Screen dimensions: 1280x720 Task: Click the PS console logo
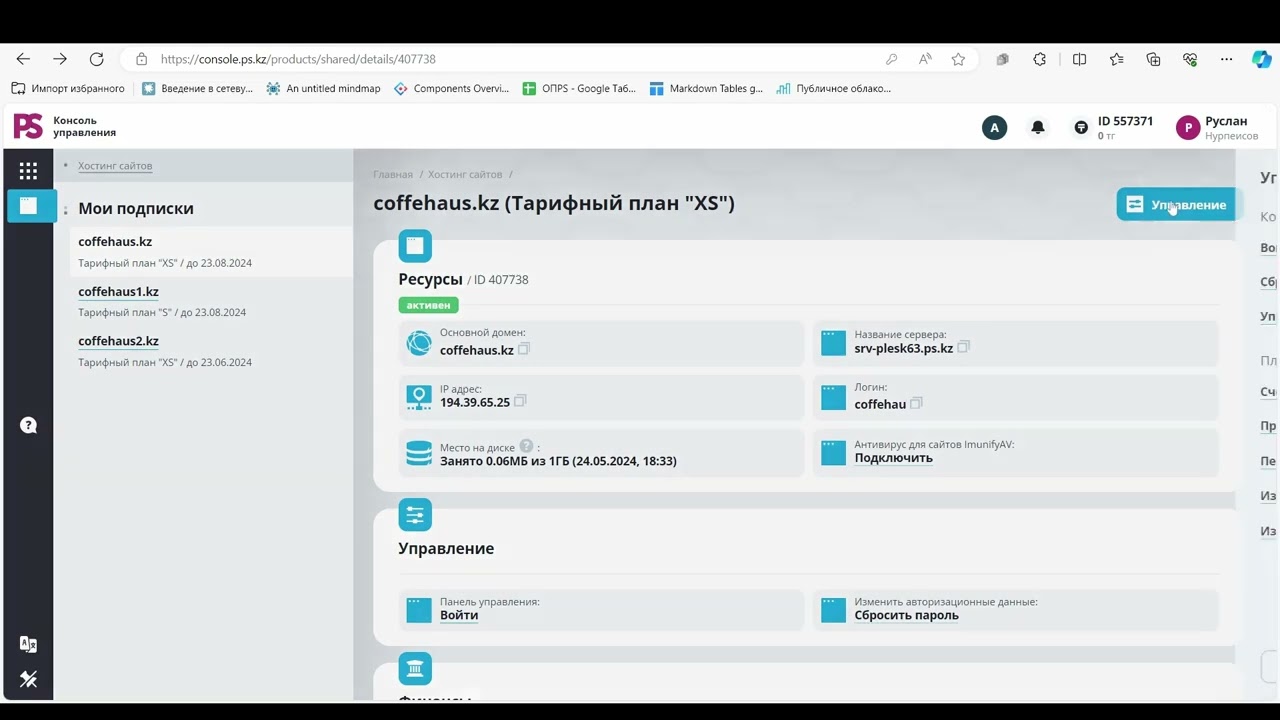tap(28, 126)
